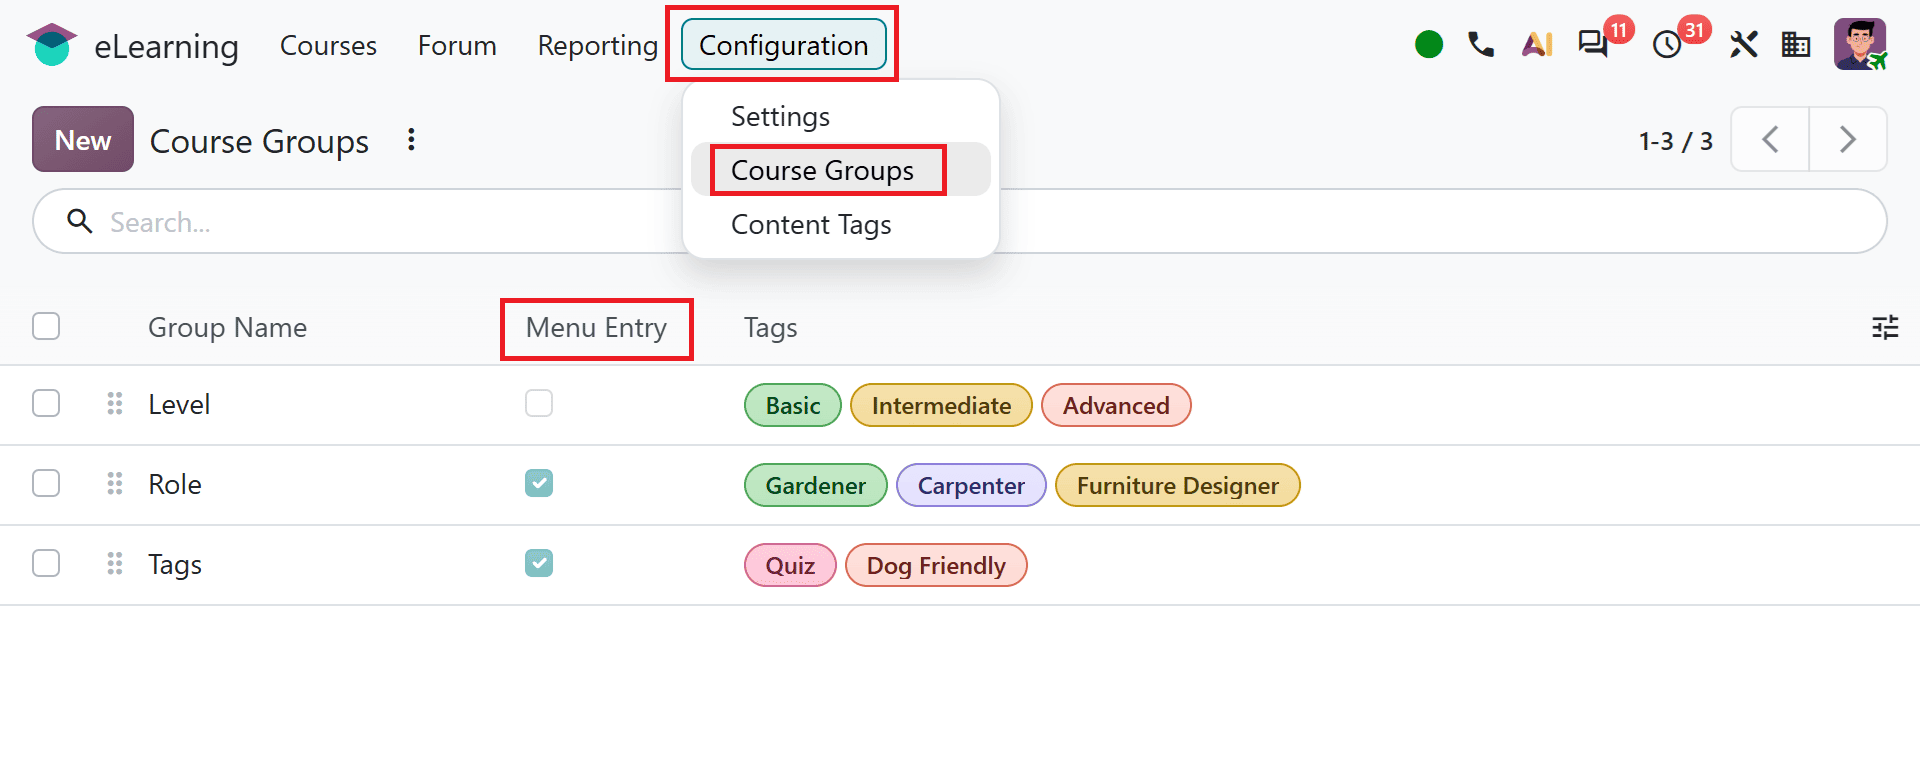Toggle the select-all rows checkbox
Screen dimensions: 1920x771
46,326
